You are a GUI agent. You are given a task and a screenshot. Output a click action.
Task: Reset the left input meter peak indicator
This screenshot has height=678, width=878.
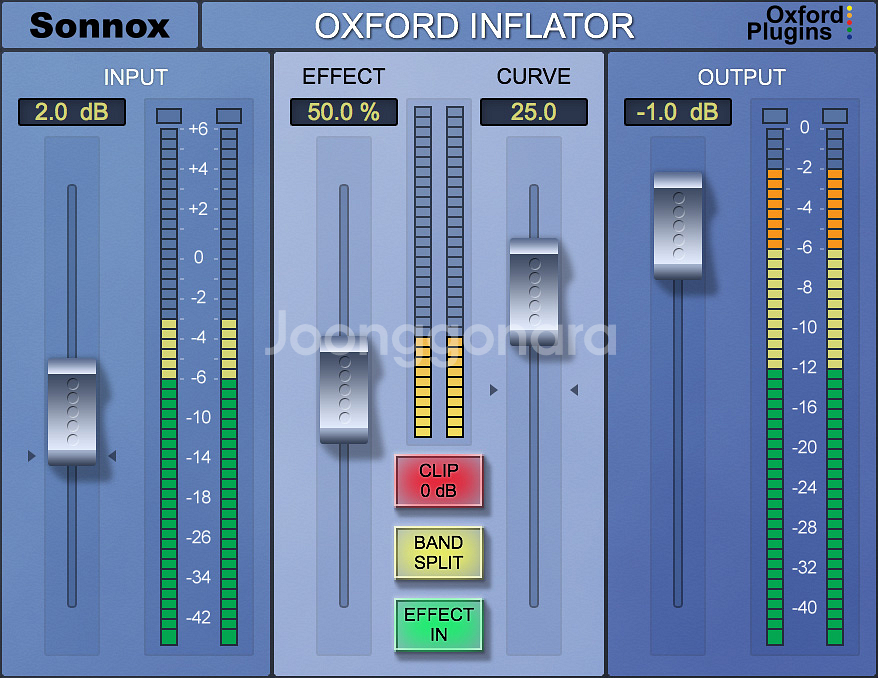coord(169,116)
